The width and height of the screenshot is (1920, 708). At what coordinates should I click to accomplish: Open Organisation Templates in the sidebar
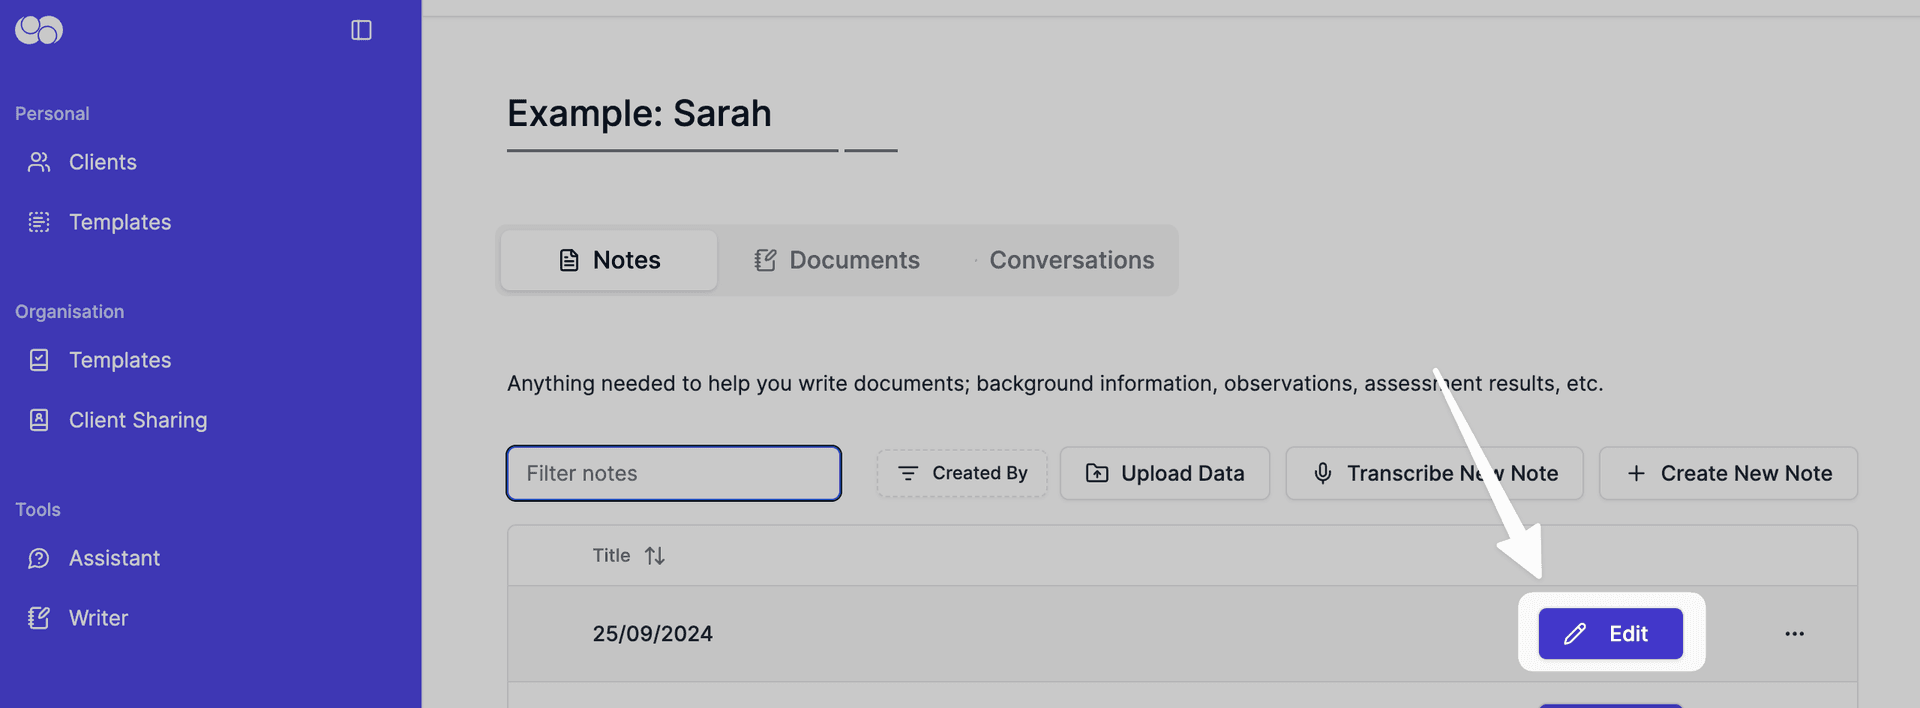119,360
